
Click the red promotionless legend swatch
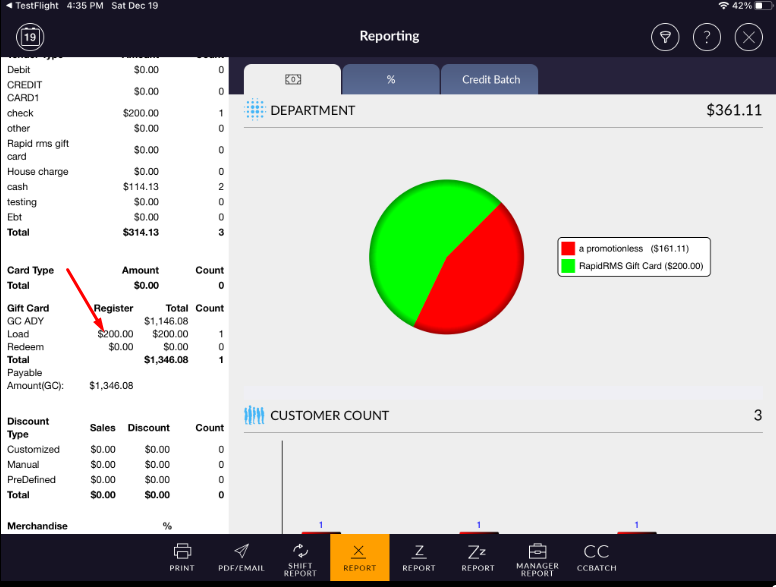pos(568,248)
